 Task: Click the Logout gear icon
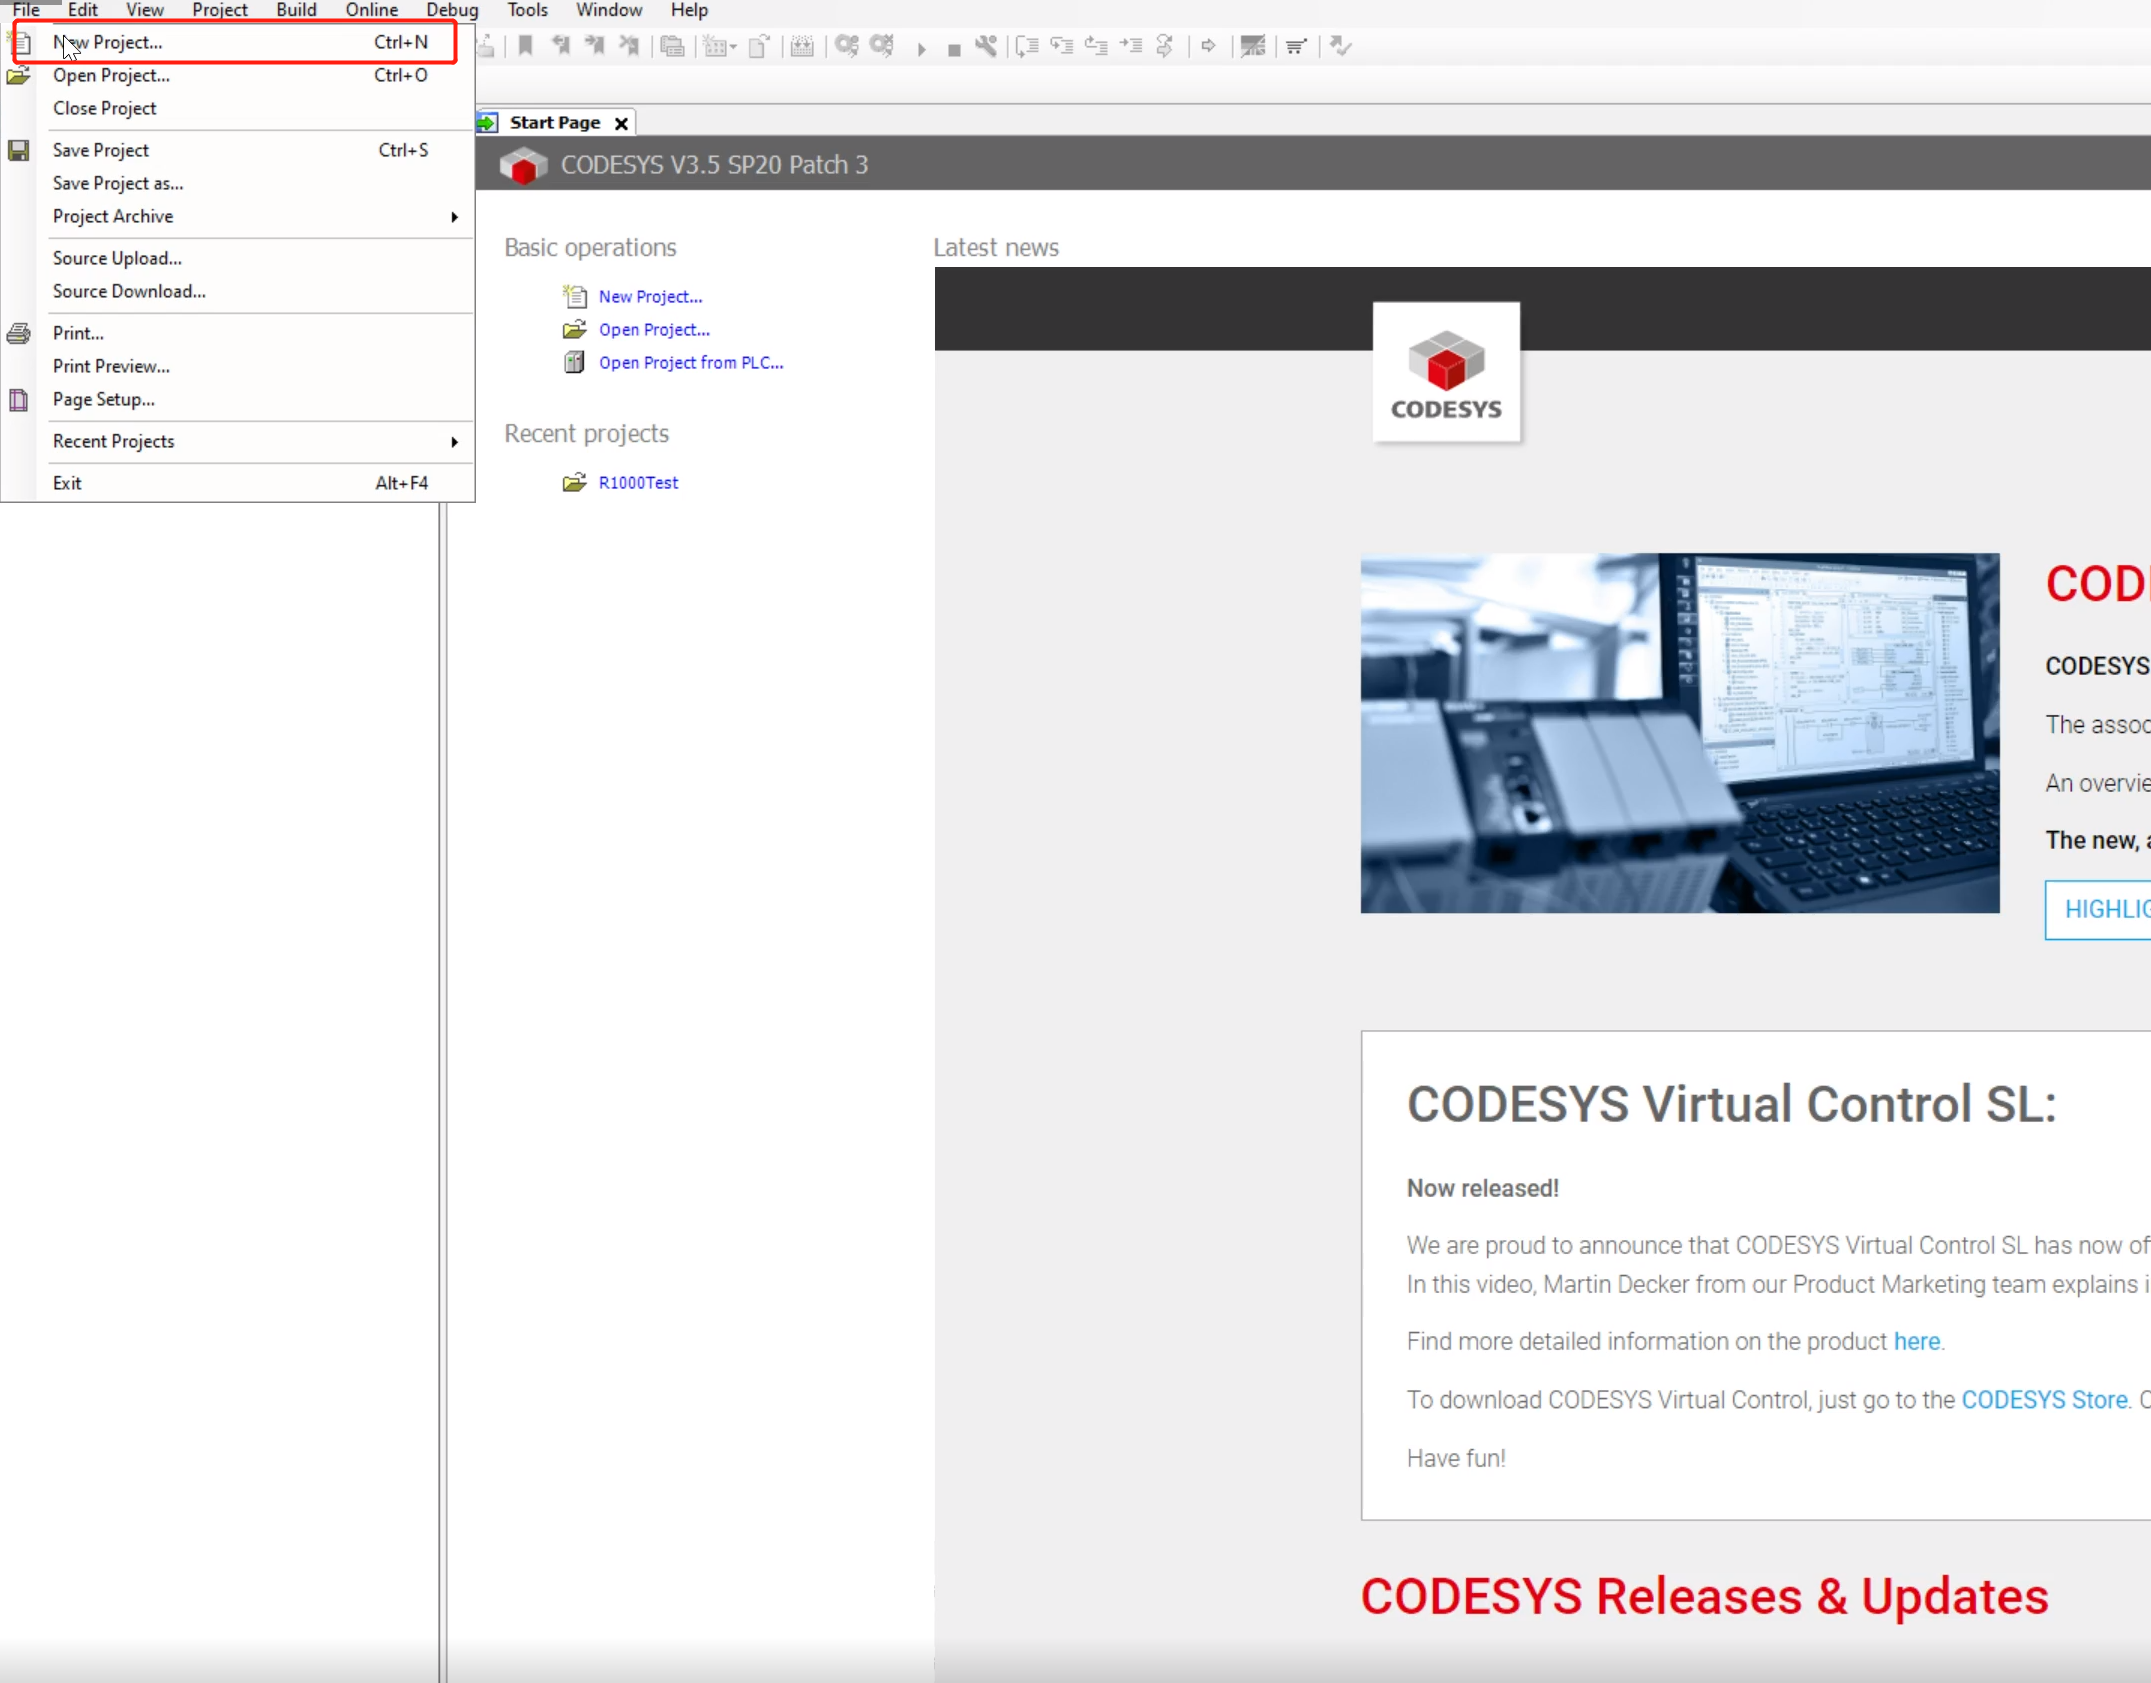click(882, 46)
